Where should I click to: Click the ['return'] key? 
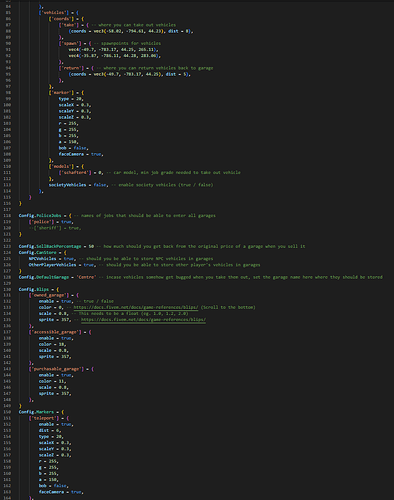pos(71,68)
